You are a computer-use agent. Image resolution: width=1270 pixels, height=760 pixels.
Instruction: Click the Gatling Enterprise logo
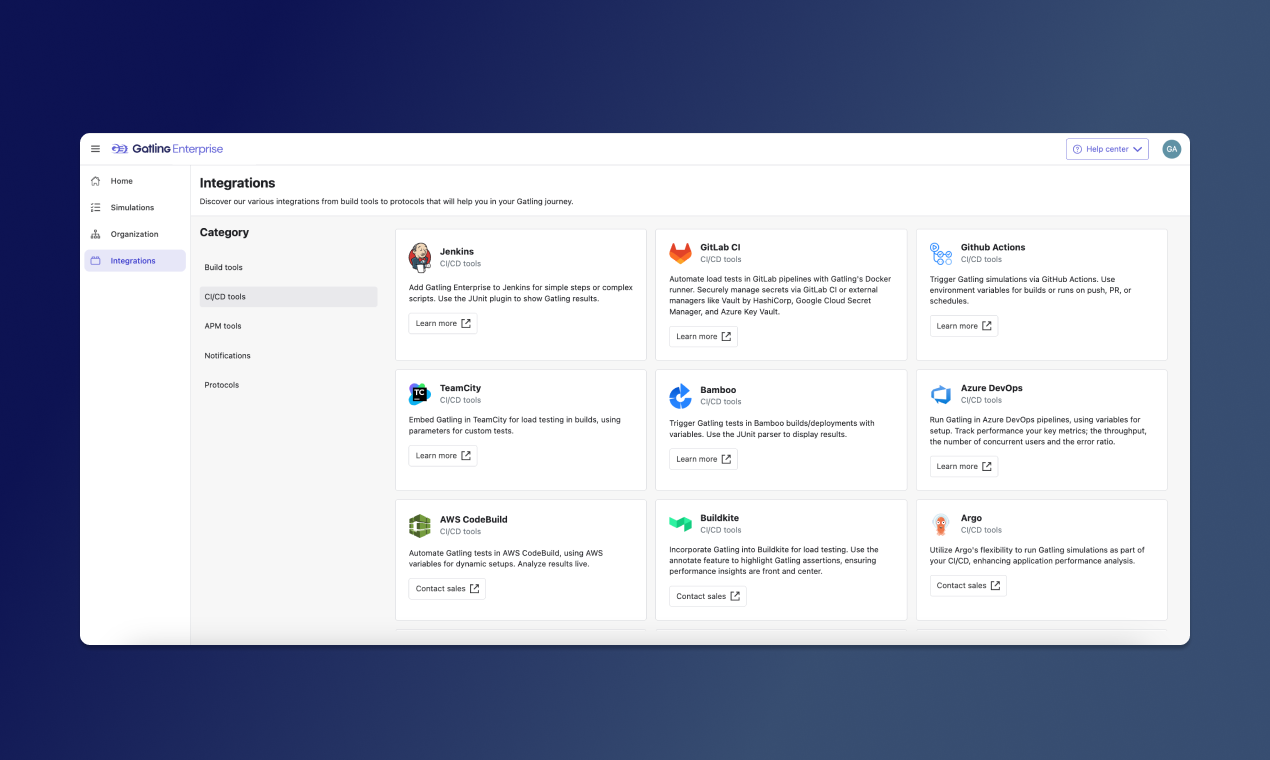[x=167, y=149]
